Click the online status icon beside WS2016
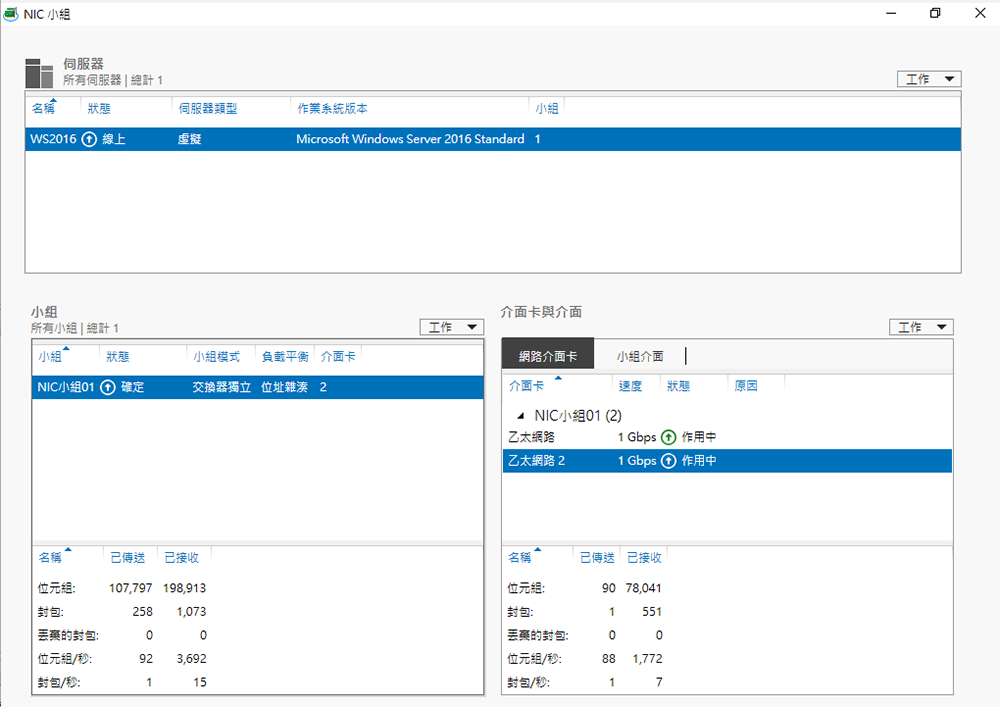The image size is (1000, 707). tap(89, 139)
